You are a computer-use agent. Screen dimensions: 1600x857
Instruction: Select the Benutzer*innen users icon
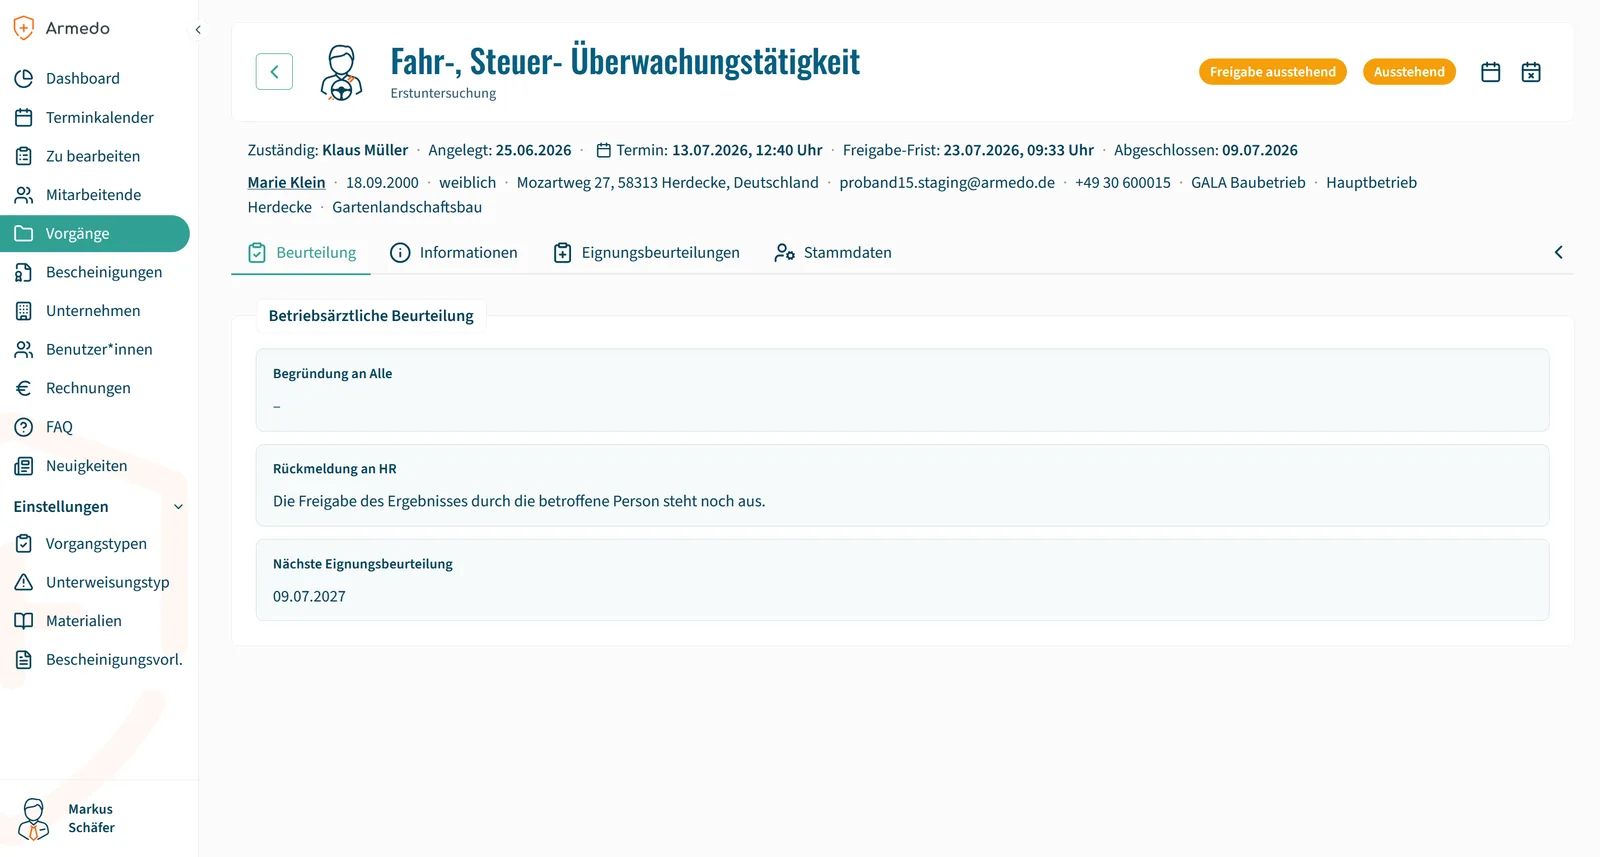point(24,349)
